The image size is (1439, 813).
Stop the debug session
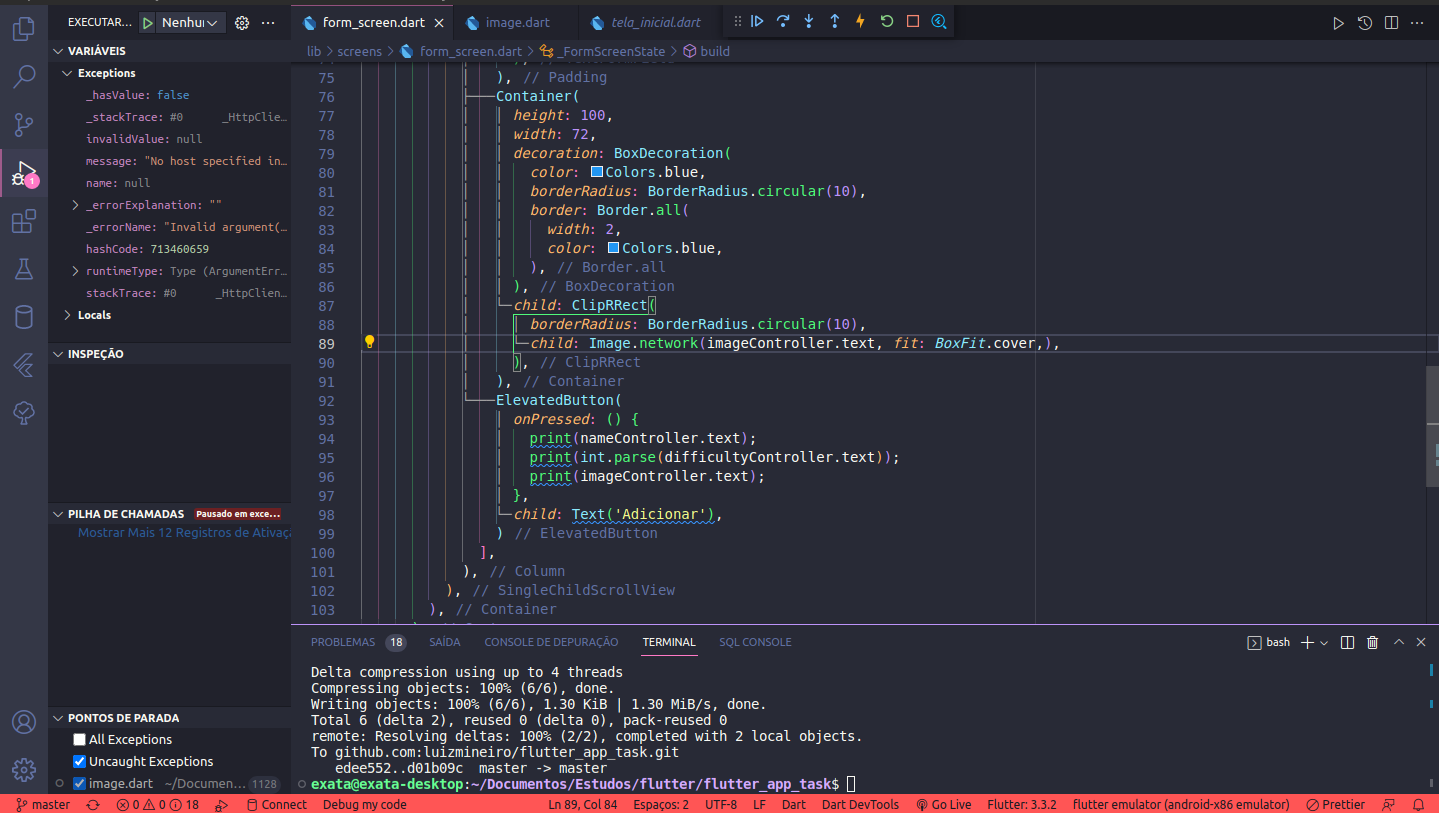pos(913,21)
